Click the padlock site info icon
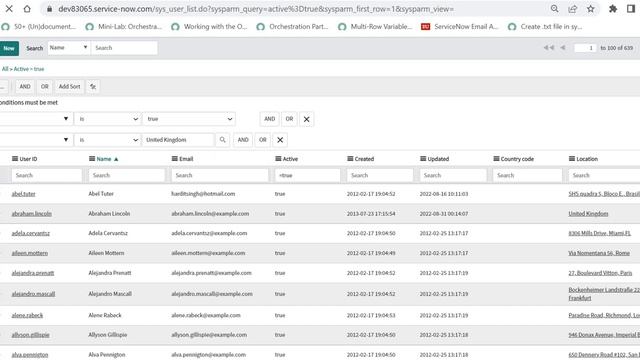Screen dimensions: 640x360 [x=49, y=9]
